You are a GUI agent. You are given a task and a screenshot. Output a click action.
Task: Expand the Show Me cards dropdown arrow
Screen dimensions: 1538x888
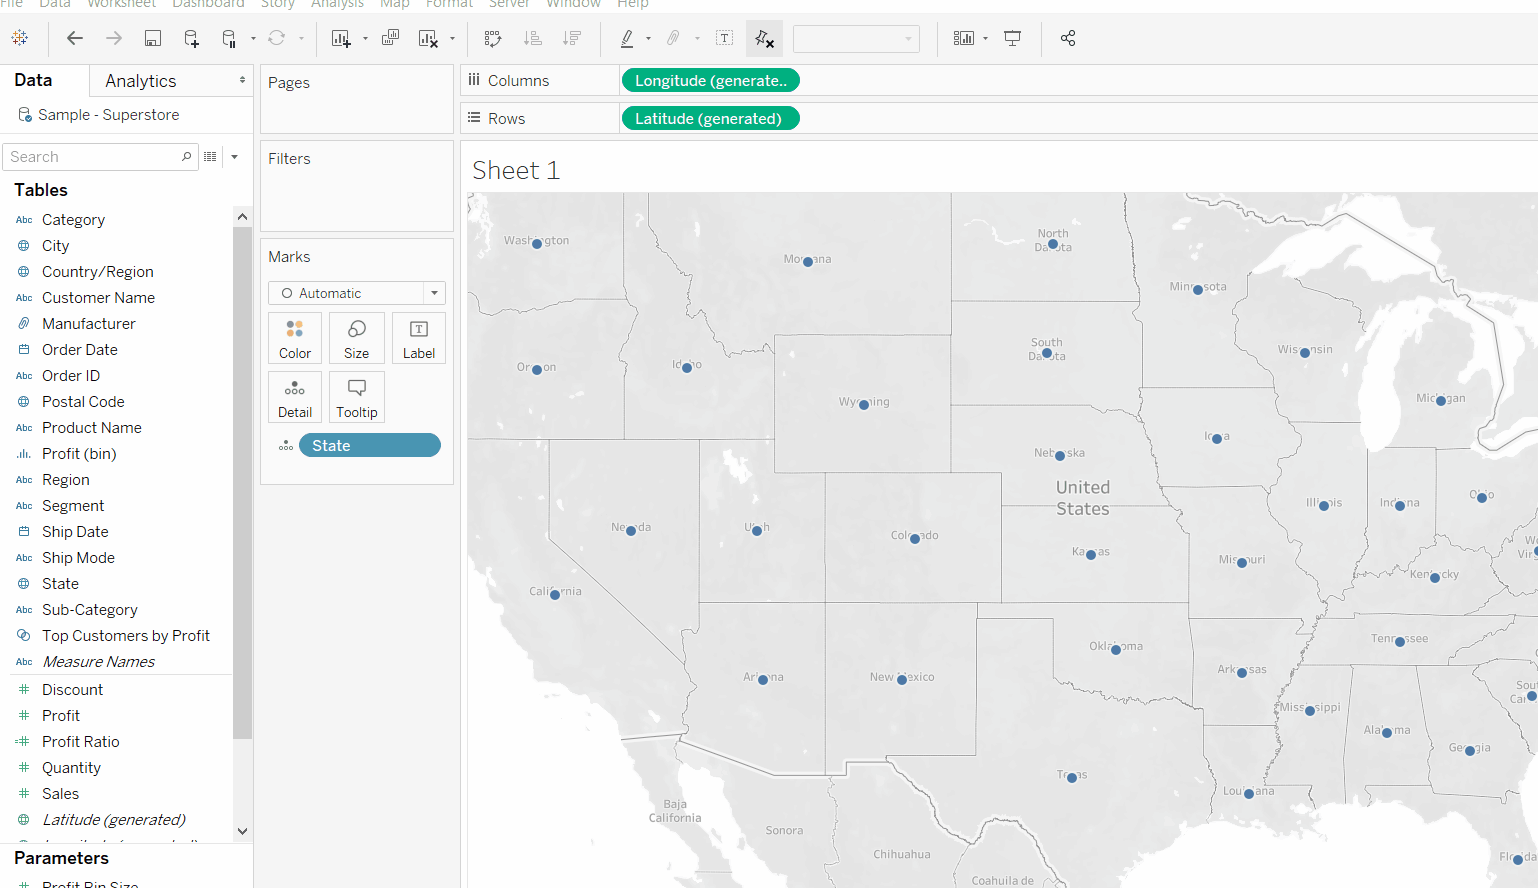[x=986, y=38]
